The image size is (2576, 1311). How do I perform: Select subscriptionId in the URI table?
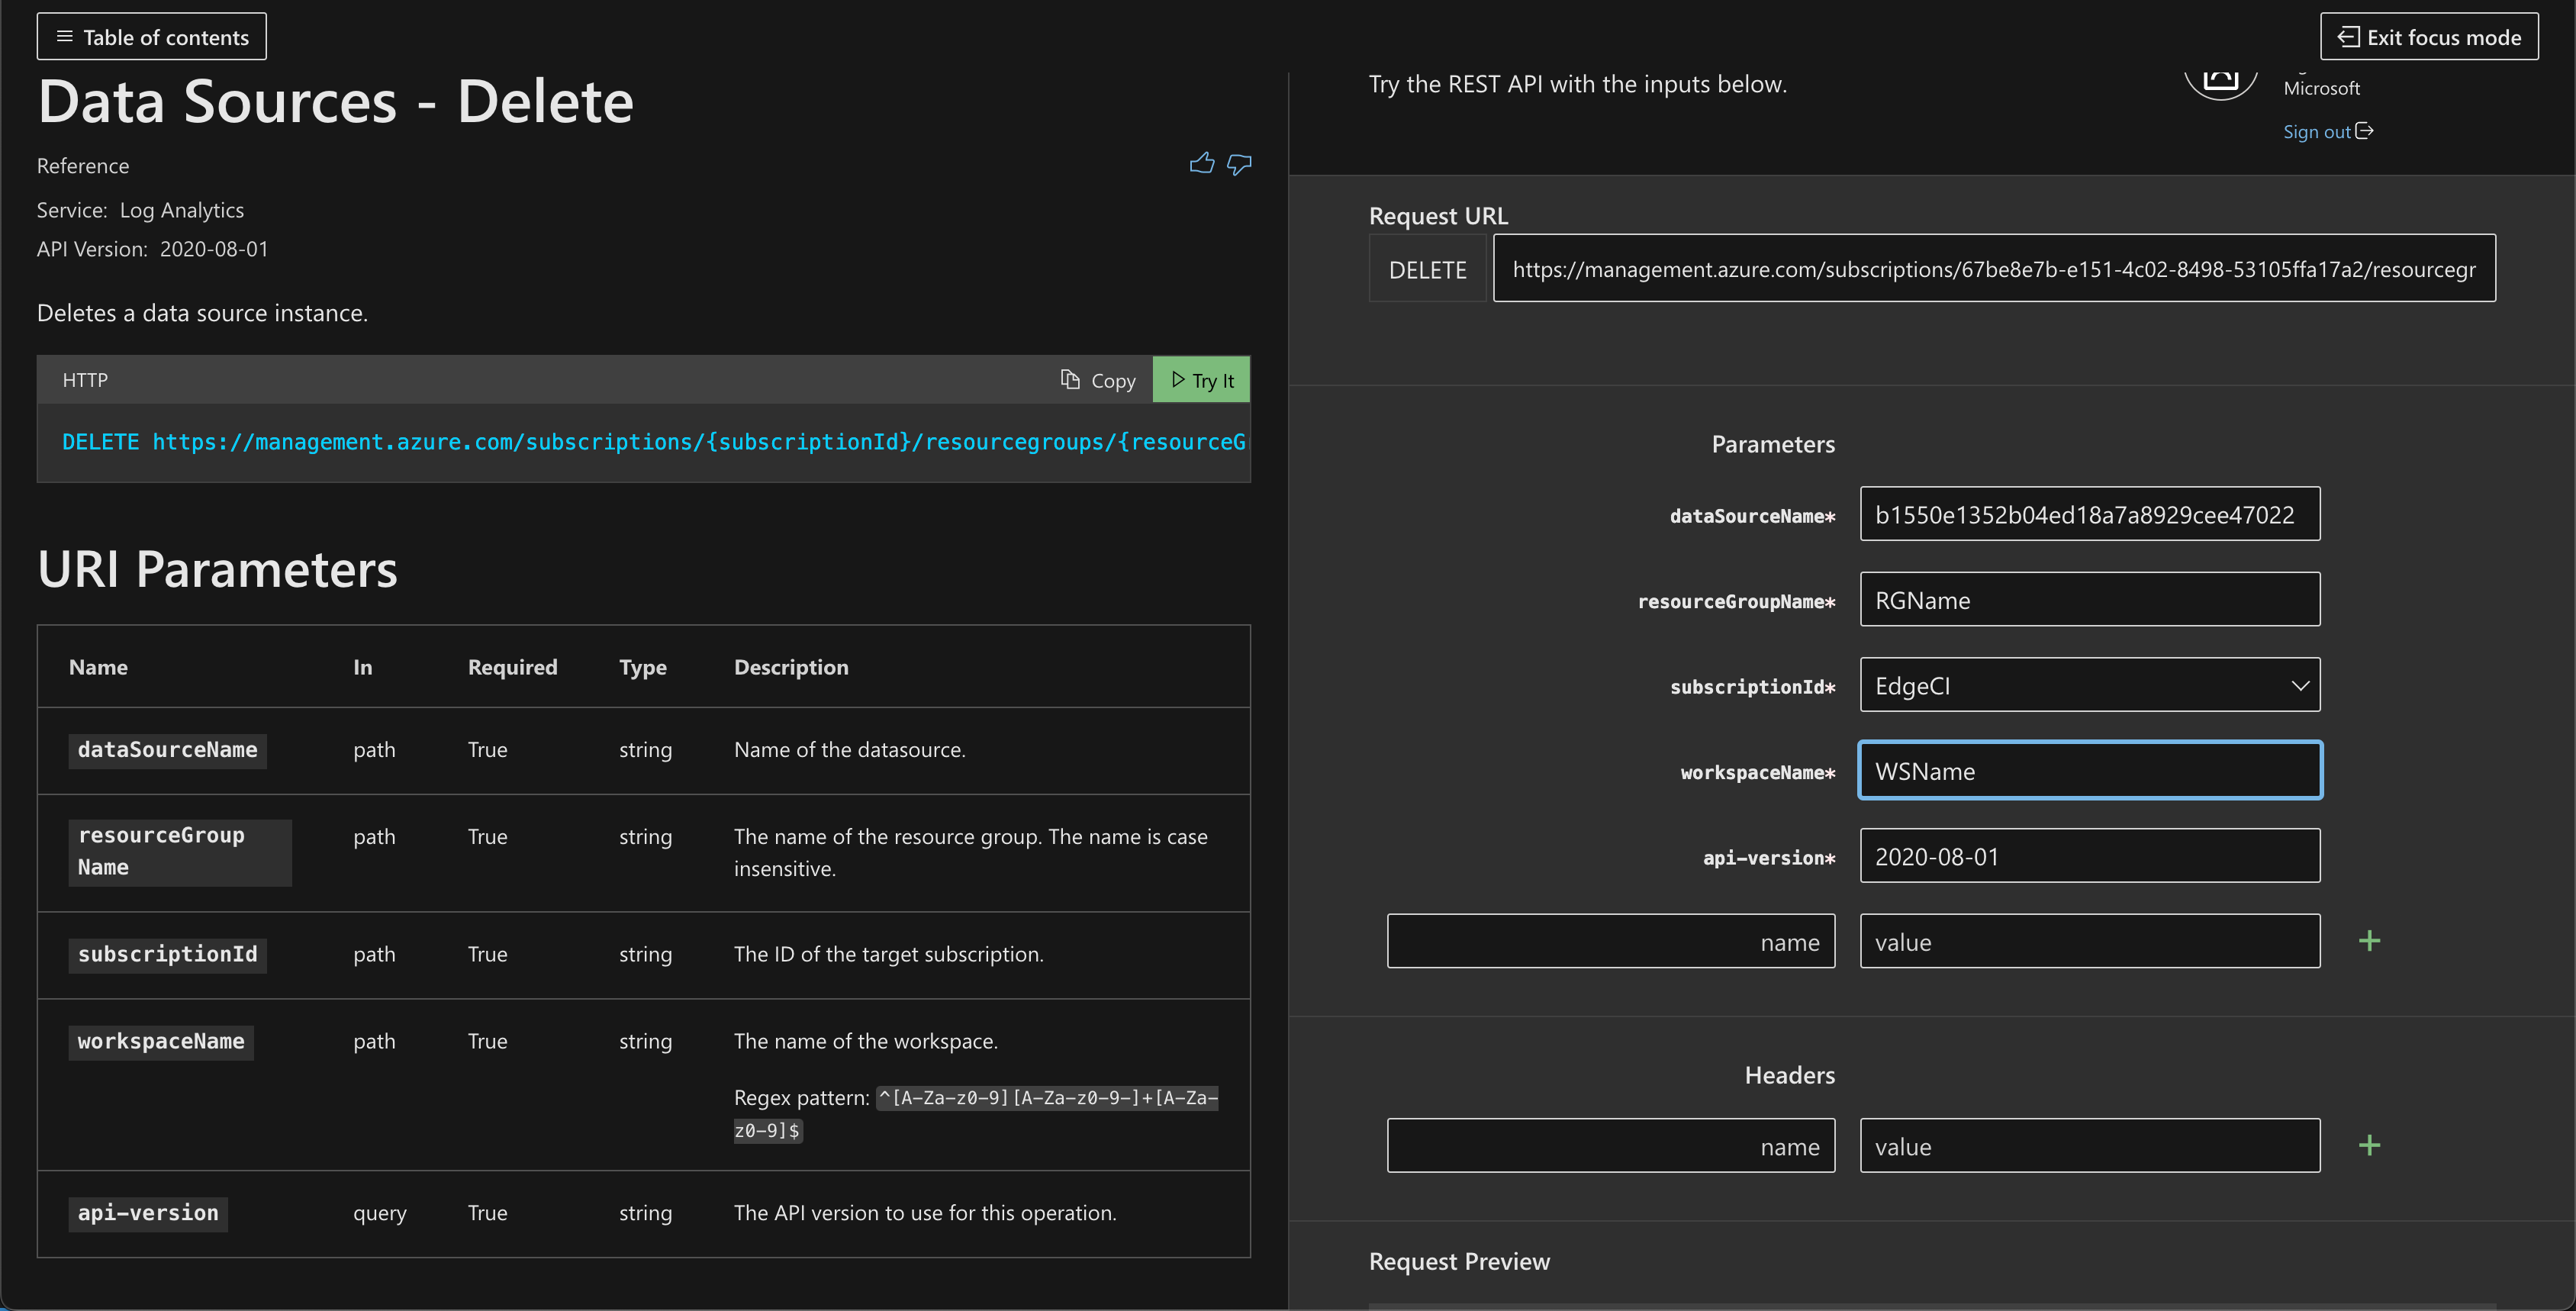167,955
